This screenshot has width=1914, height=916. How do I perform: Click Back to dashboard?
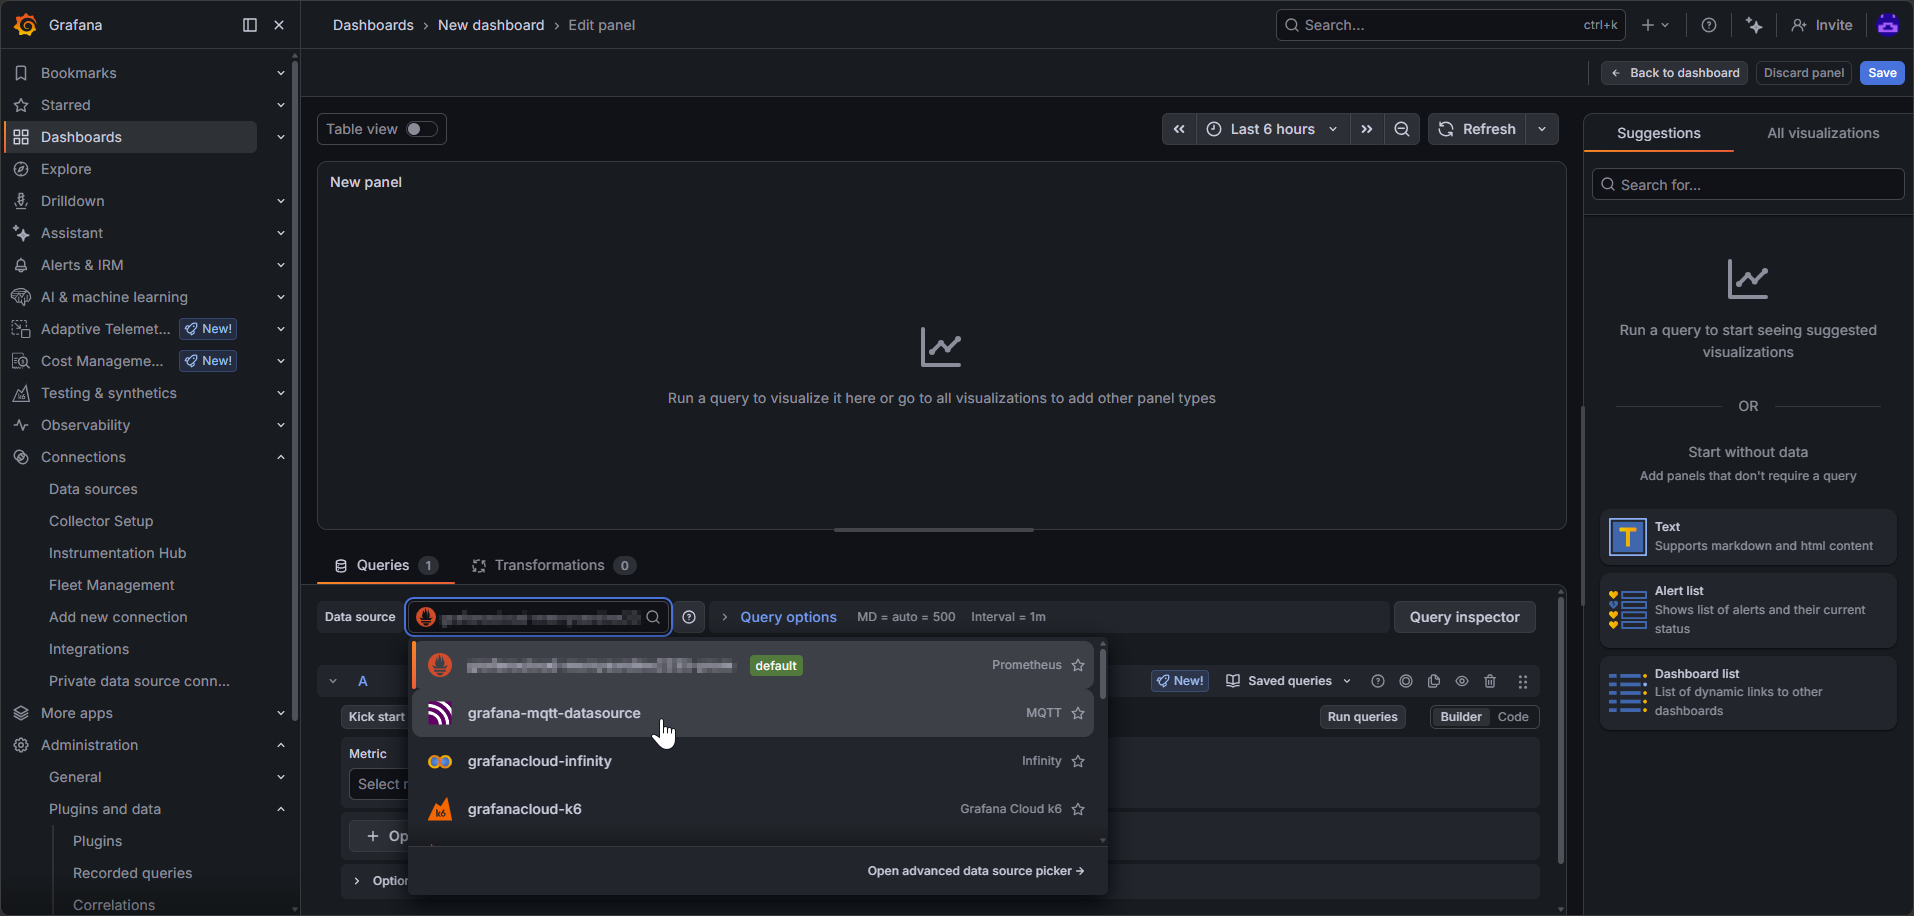click(1675, 73)
